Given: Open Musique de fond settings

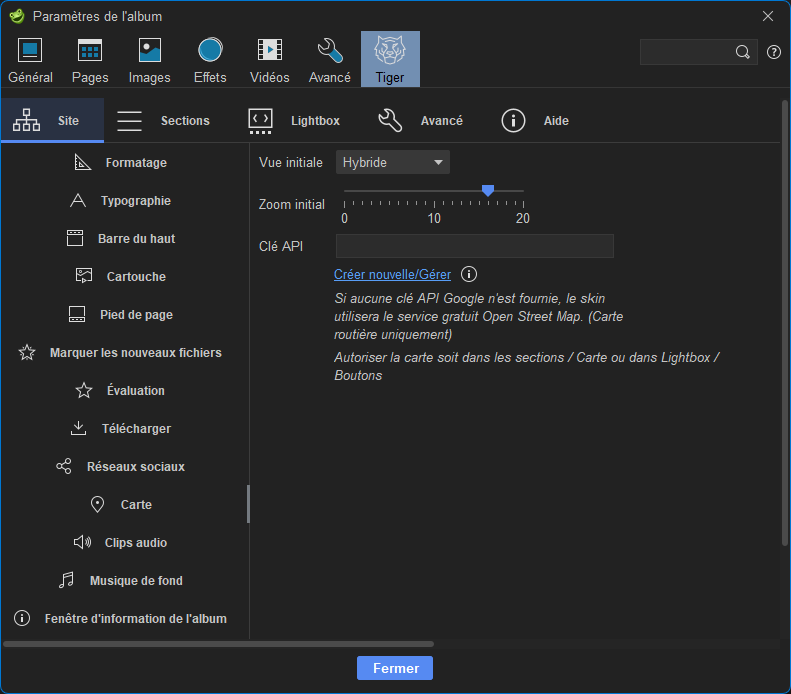Looking at the screenshot, I should tap(135, 581).
